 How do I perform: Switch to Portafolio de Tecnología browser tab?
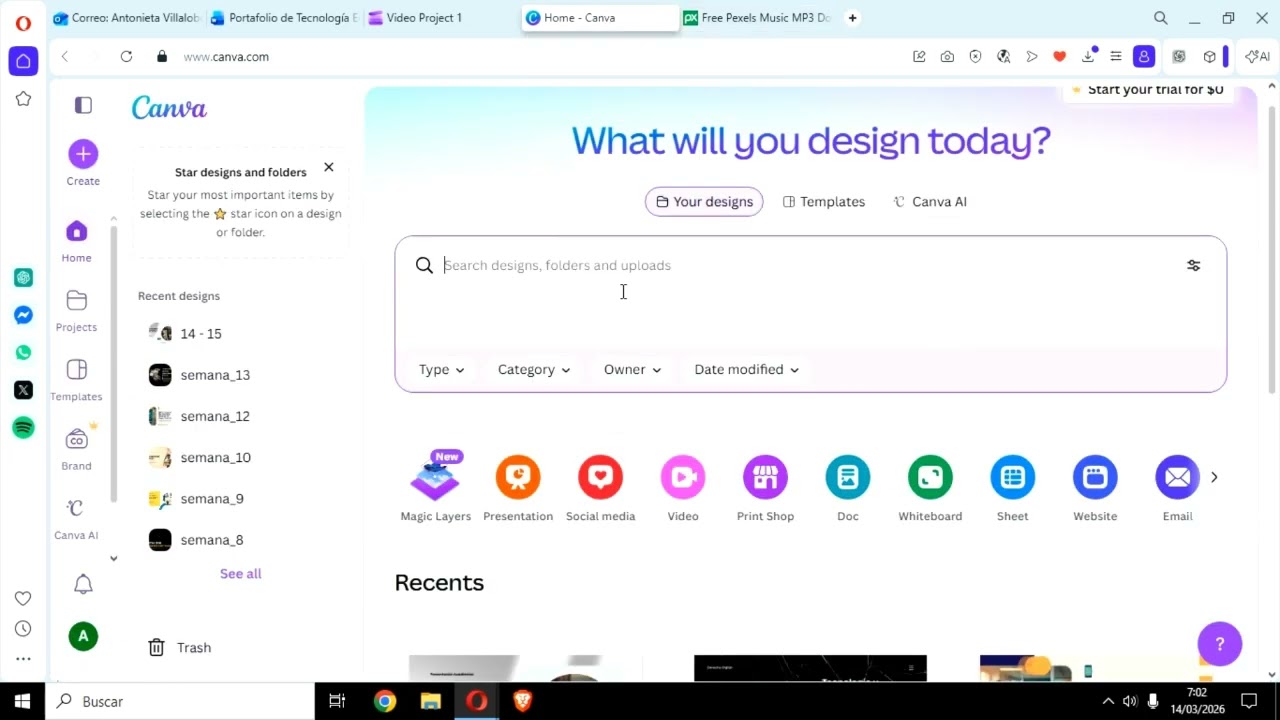click(x=284, y=18)
